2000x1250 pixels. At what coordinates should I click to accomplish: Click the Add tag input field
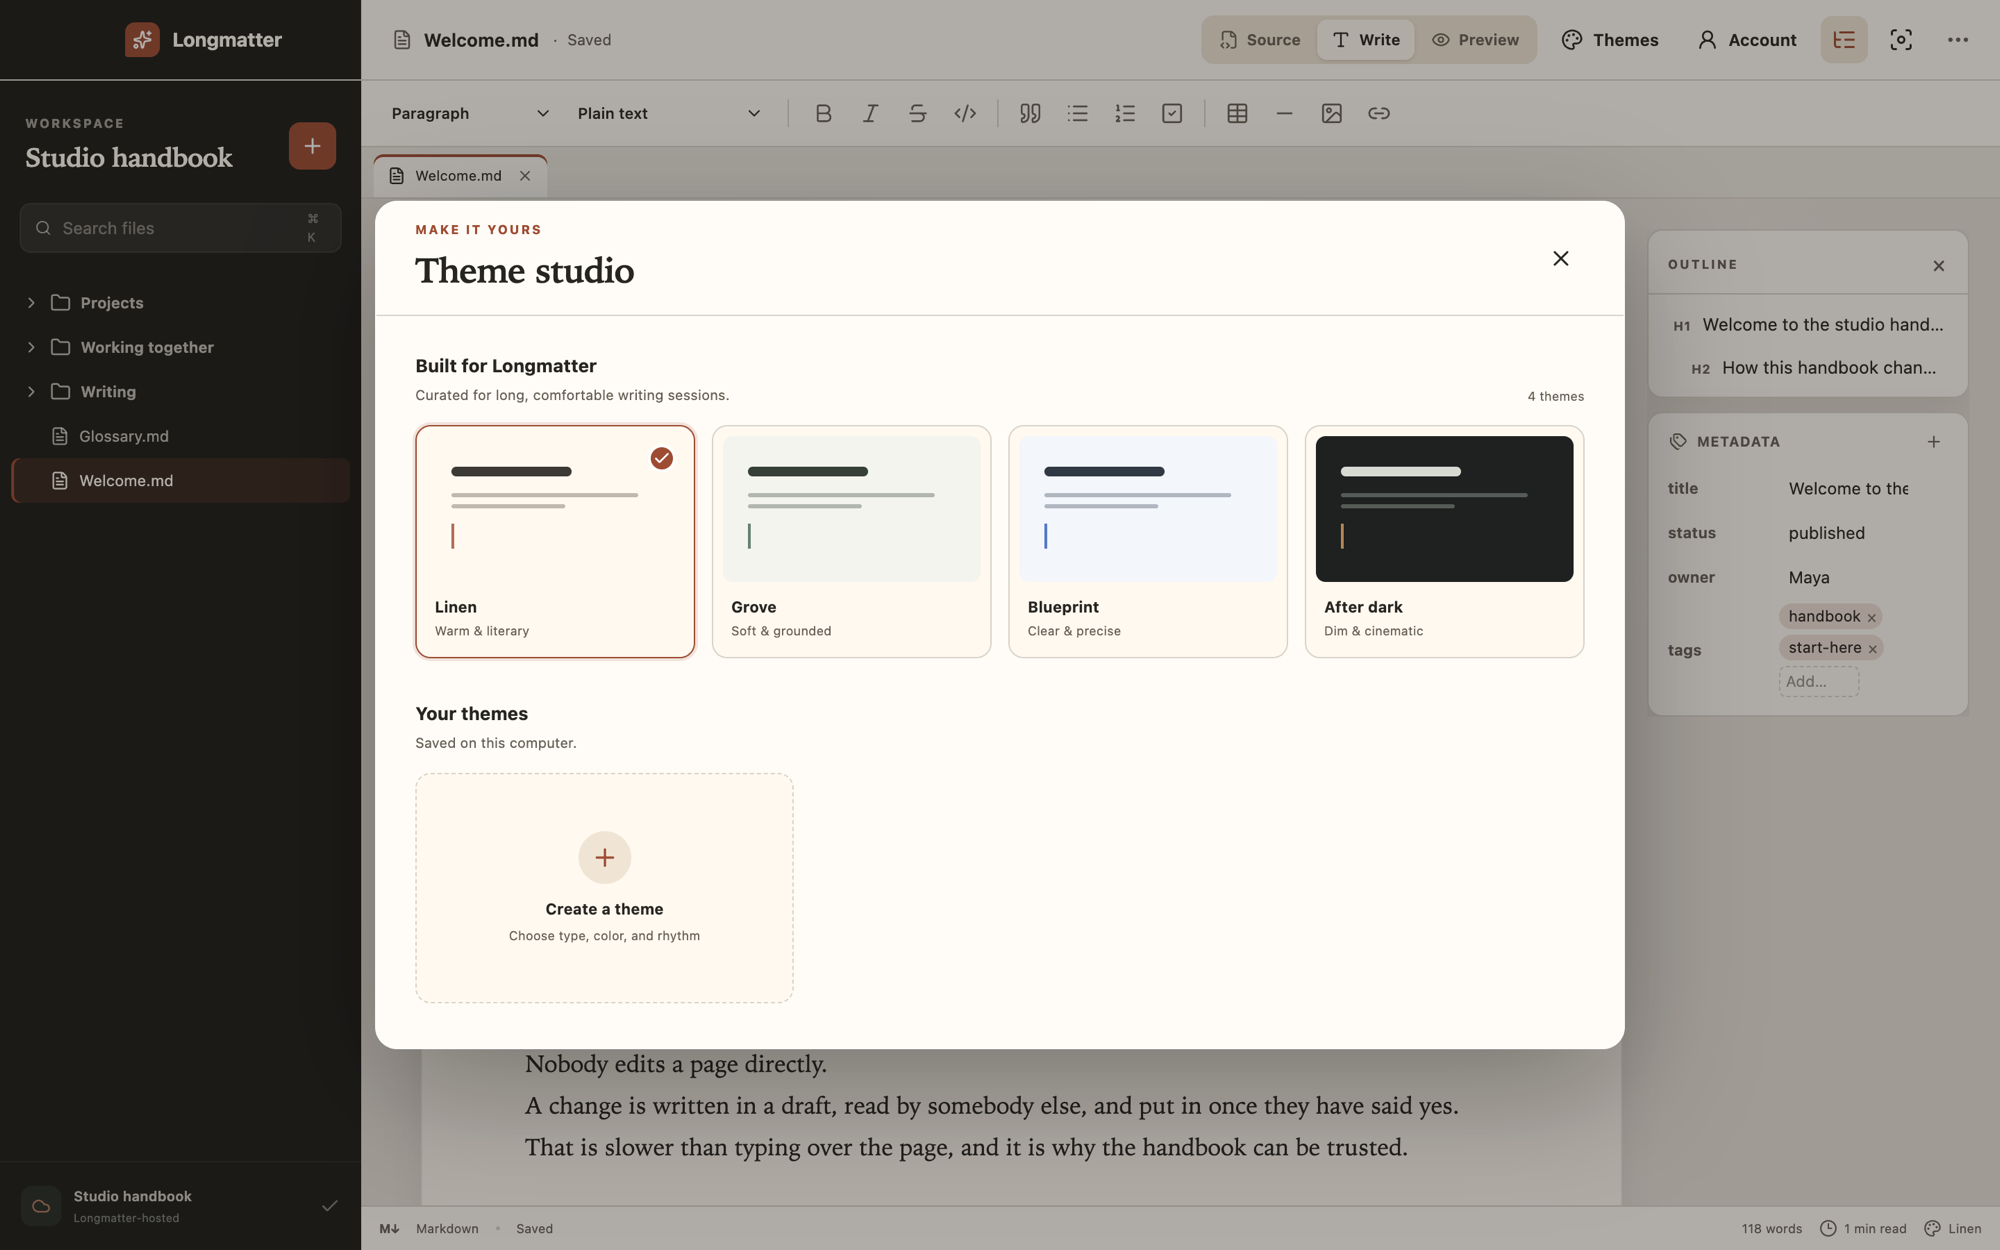(x=1819, y=681)
